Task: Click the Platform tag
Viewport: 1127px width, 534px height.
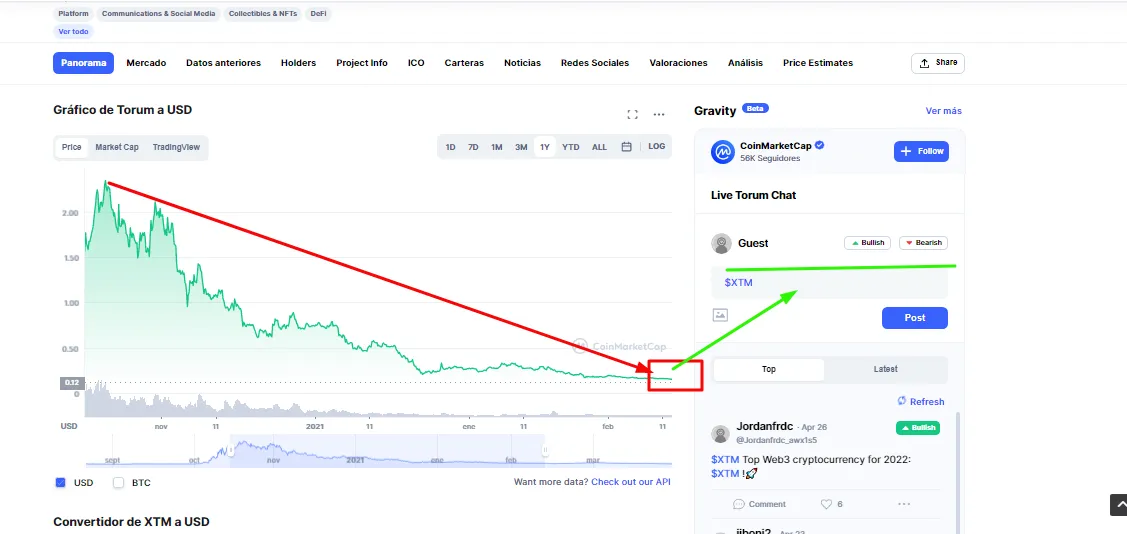Action: tap(74, 14)
